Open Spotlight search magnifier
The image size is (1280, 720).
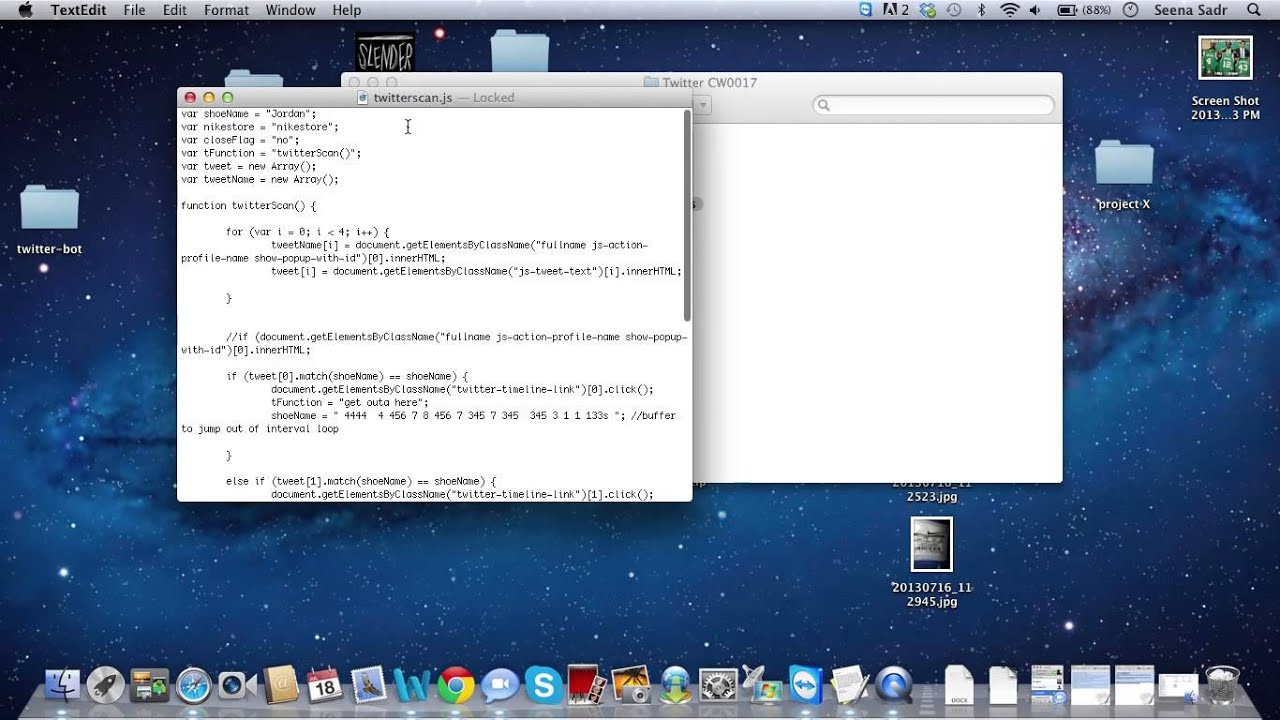click(x=1254, y=10)
